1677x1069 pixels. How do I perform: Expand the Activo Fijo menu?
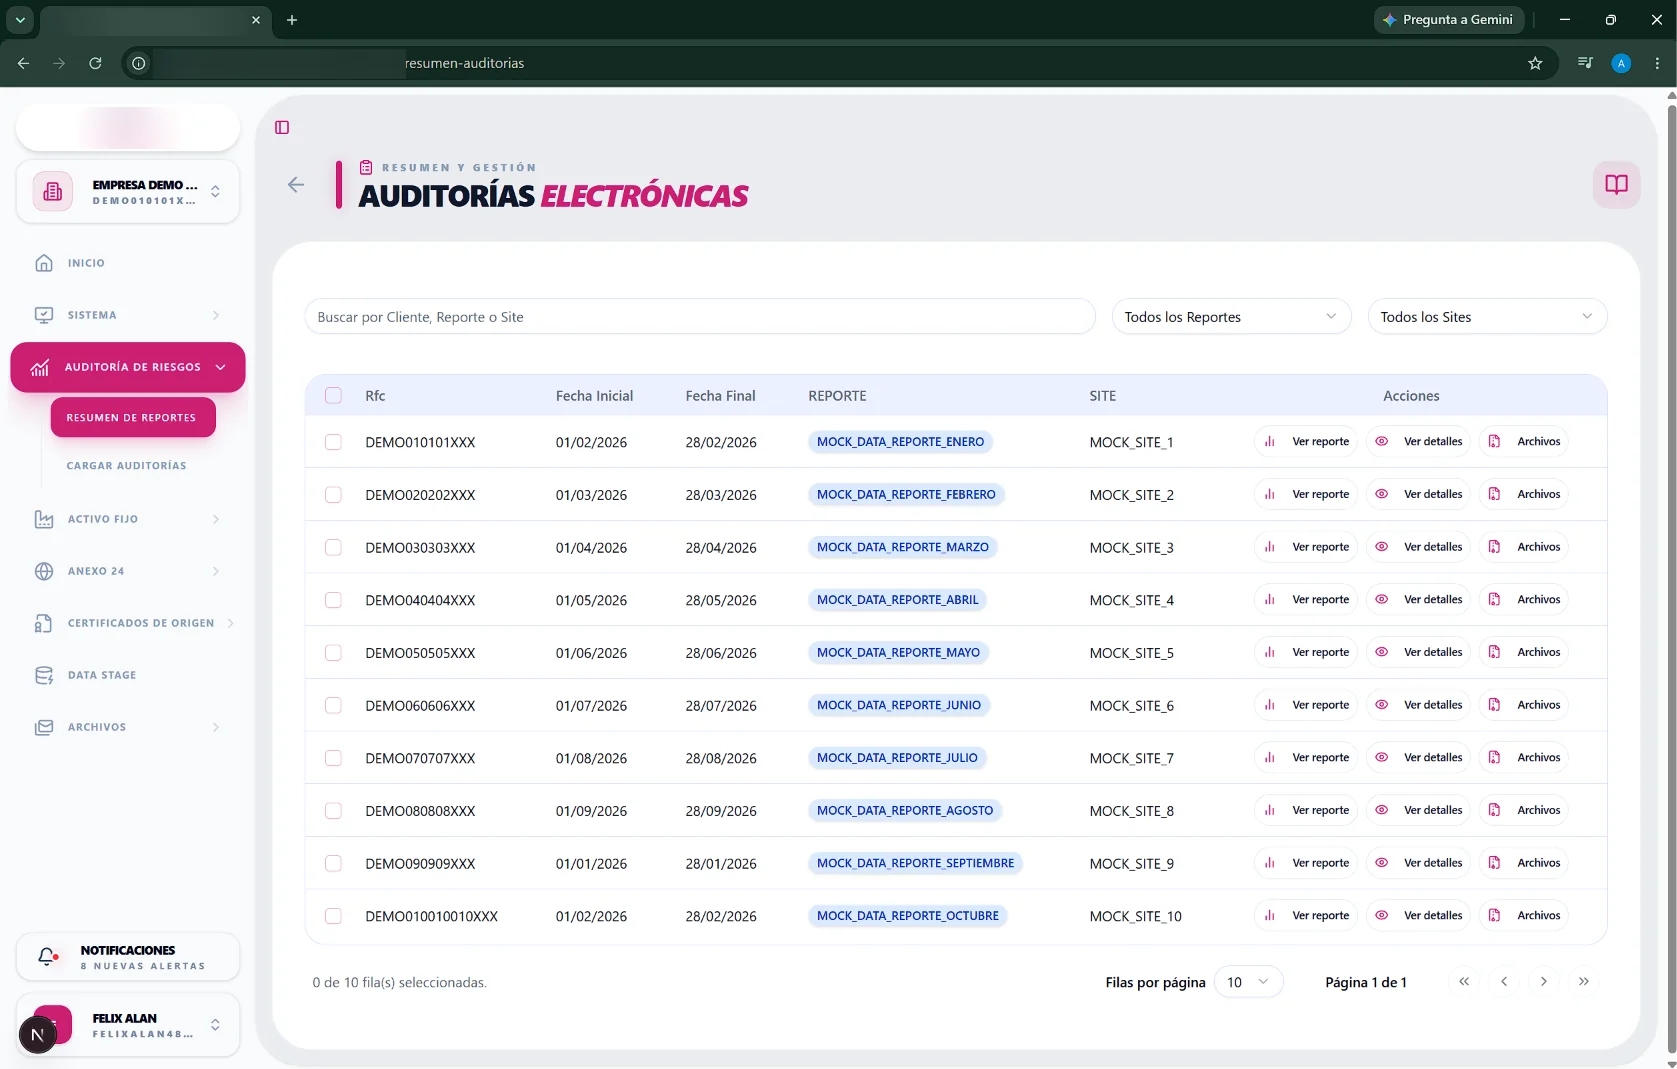point(127,519)
